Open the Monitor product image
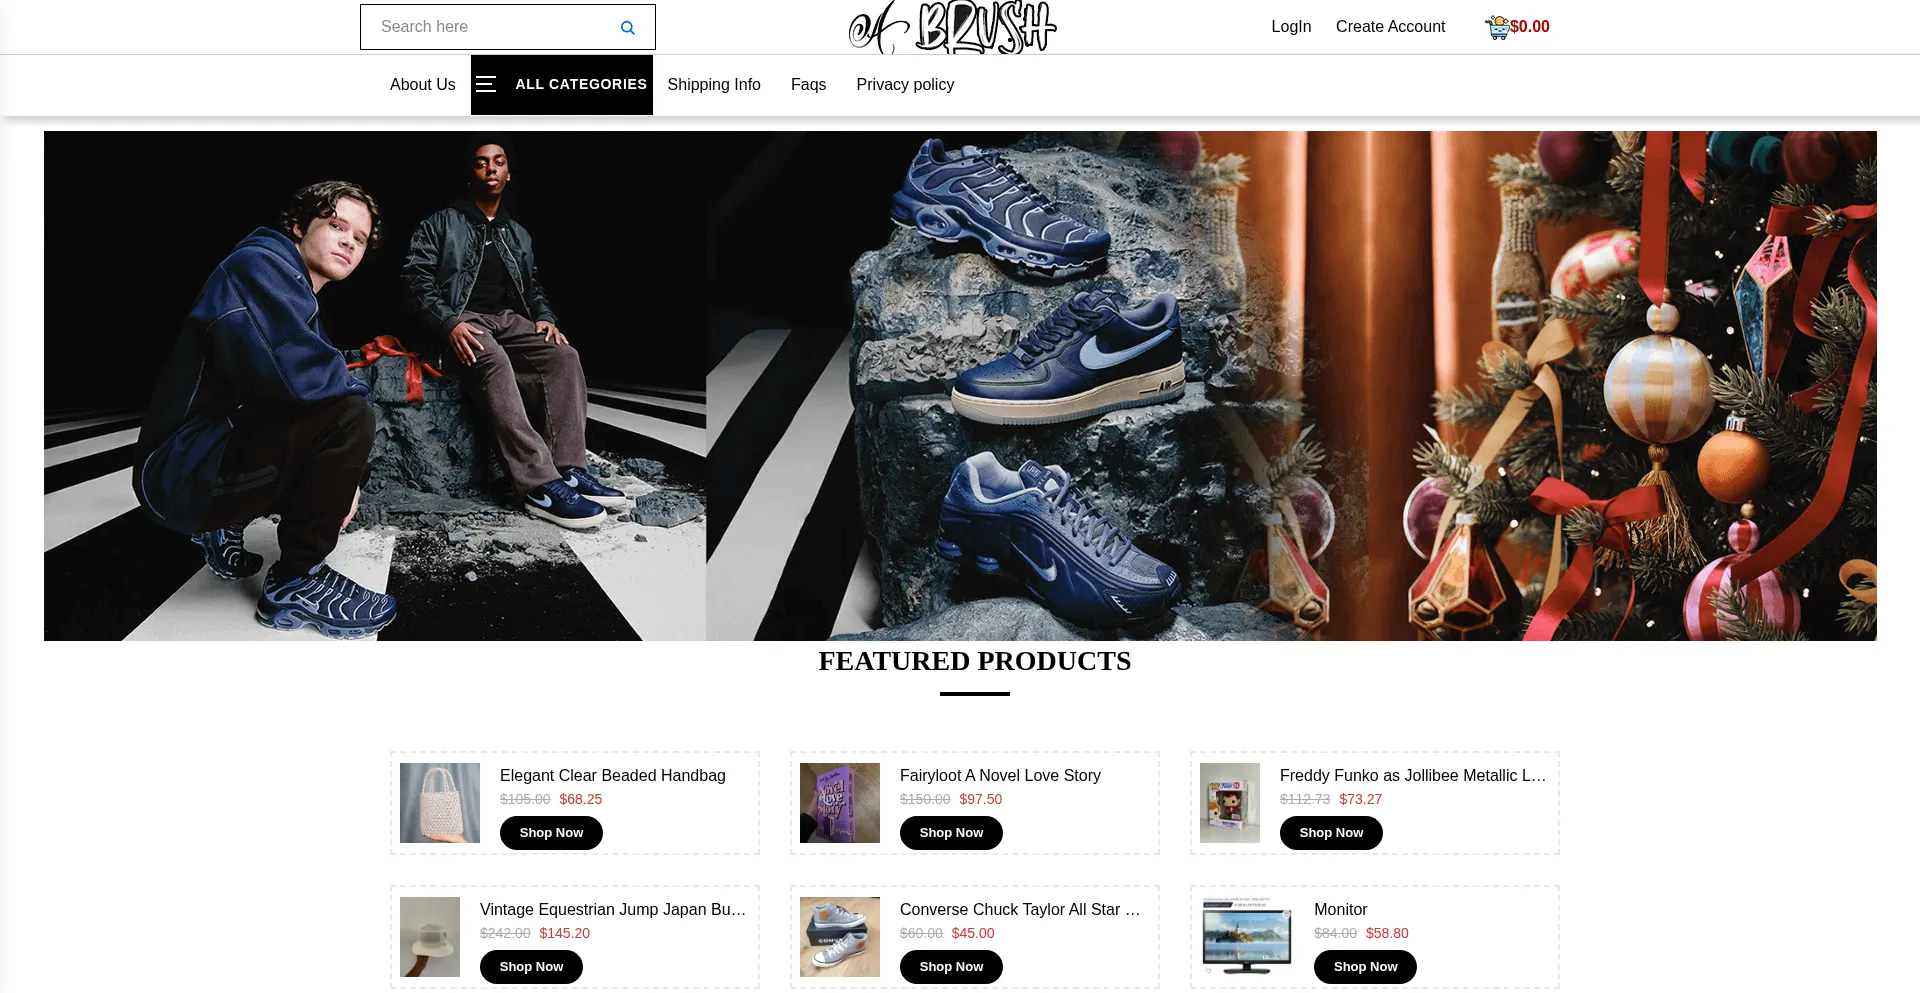This screenshot has width=1920, height=993. pos(1247,937)
